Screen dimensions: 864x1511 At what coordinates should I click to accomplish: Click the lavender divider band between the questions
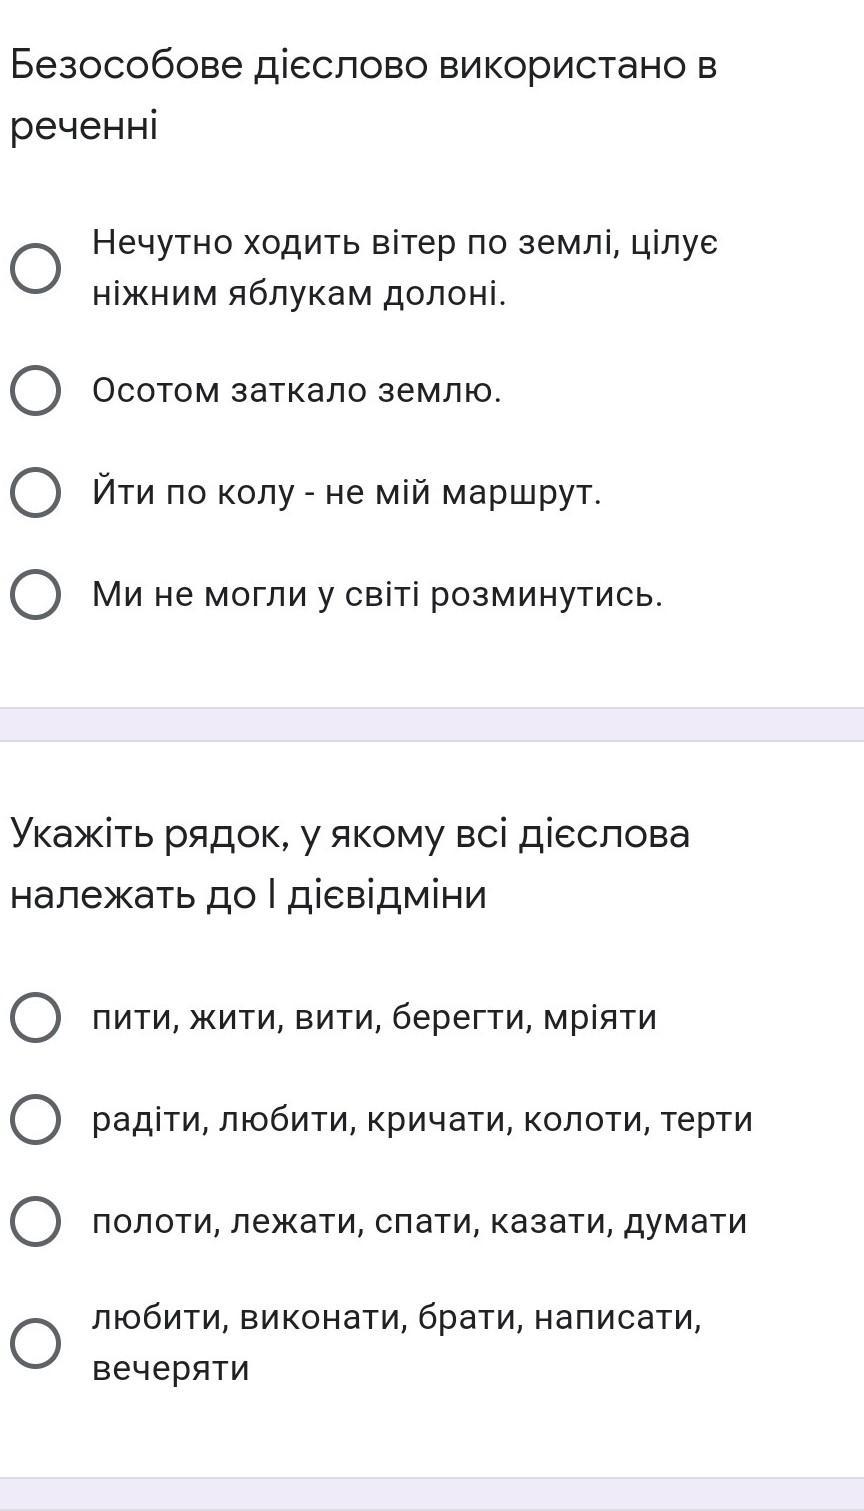click(432, 724)
